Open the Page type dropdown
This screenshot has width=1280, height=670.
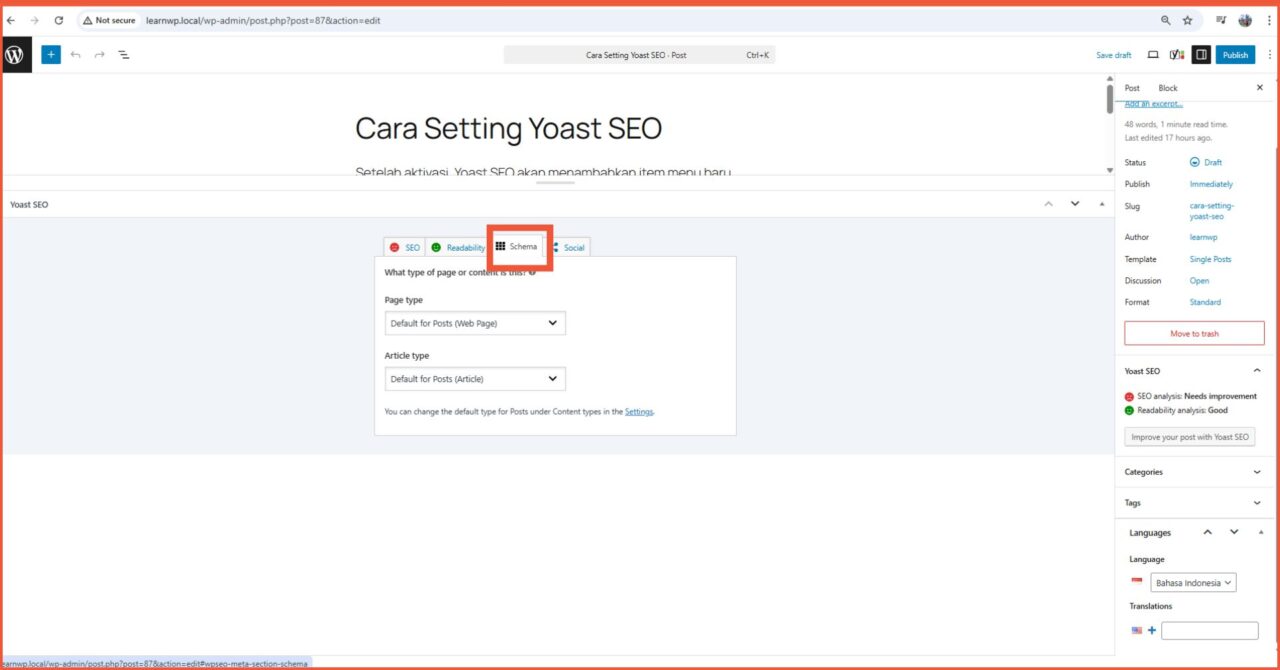[x=475, y=323]
